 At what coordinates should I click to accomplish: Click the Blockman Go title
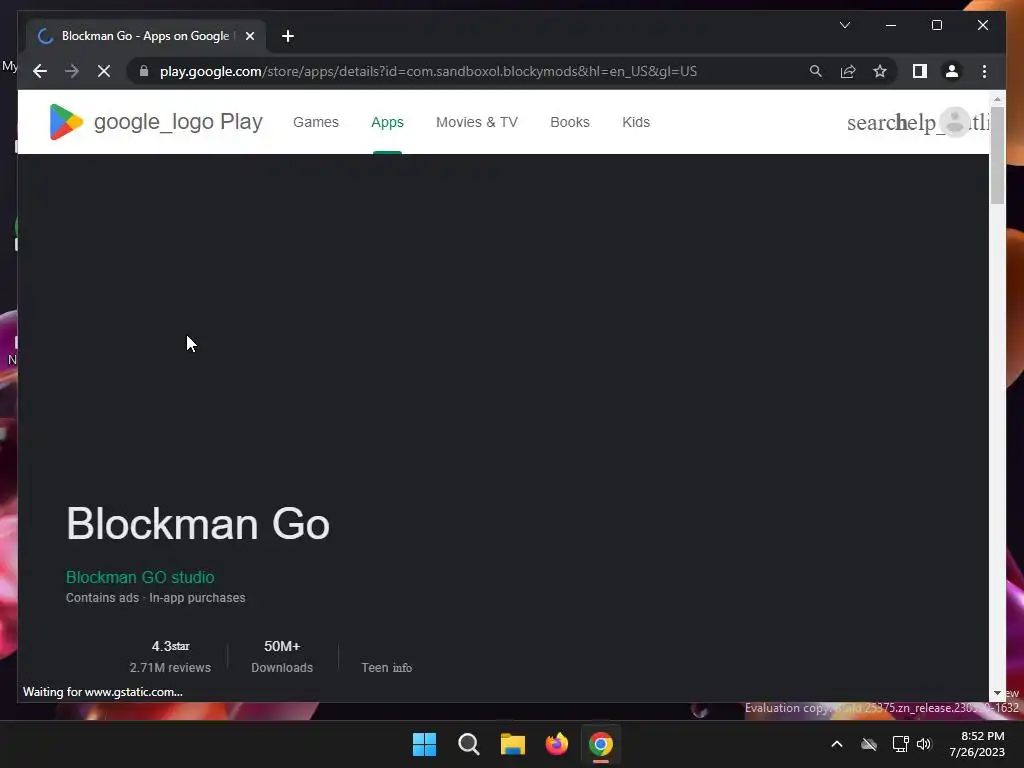pos(198,524)
